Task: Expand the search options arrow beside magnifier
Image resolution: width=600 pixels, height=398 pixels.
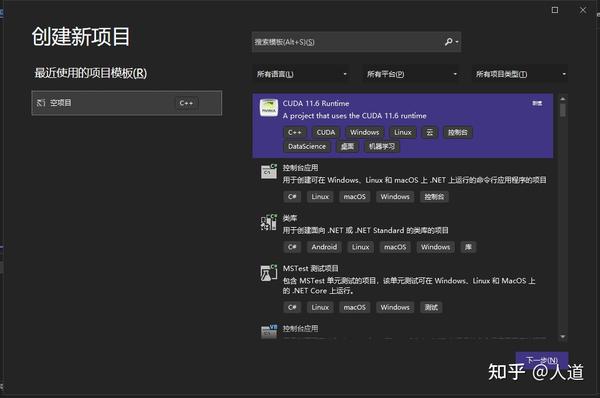Action: click(x=457, y=42)
